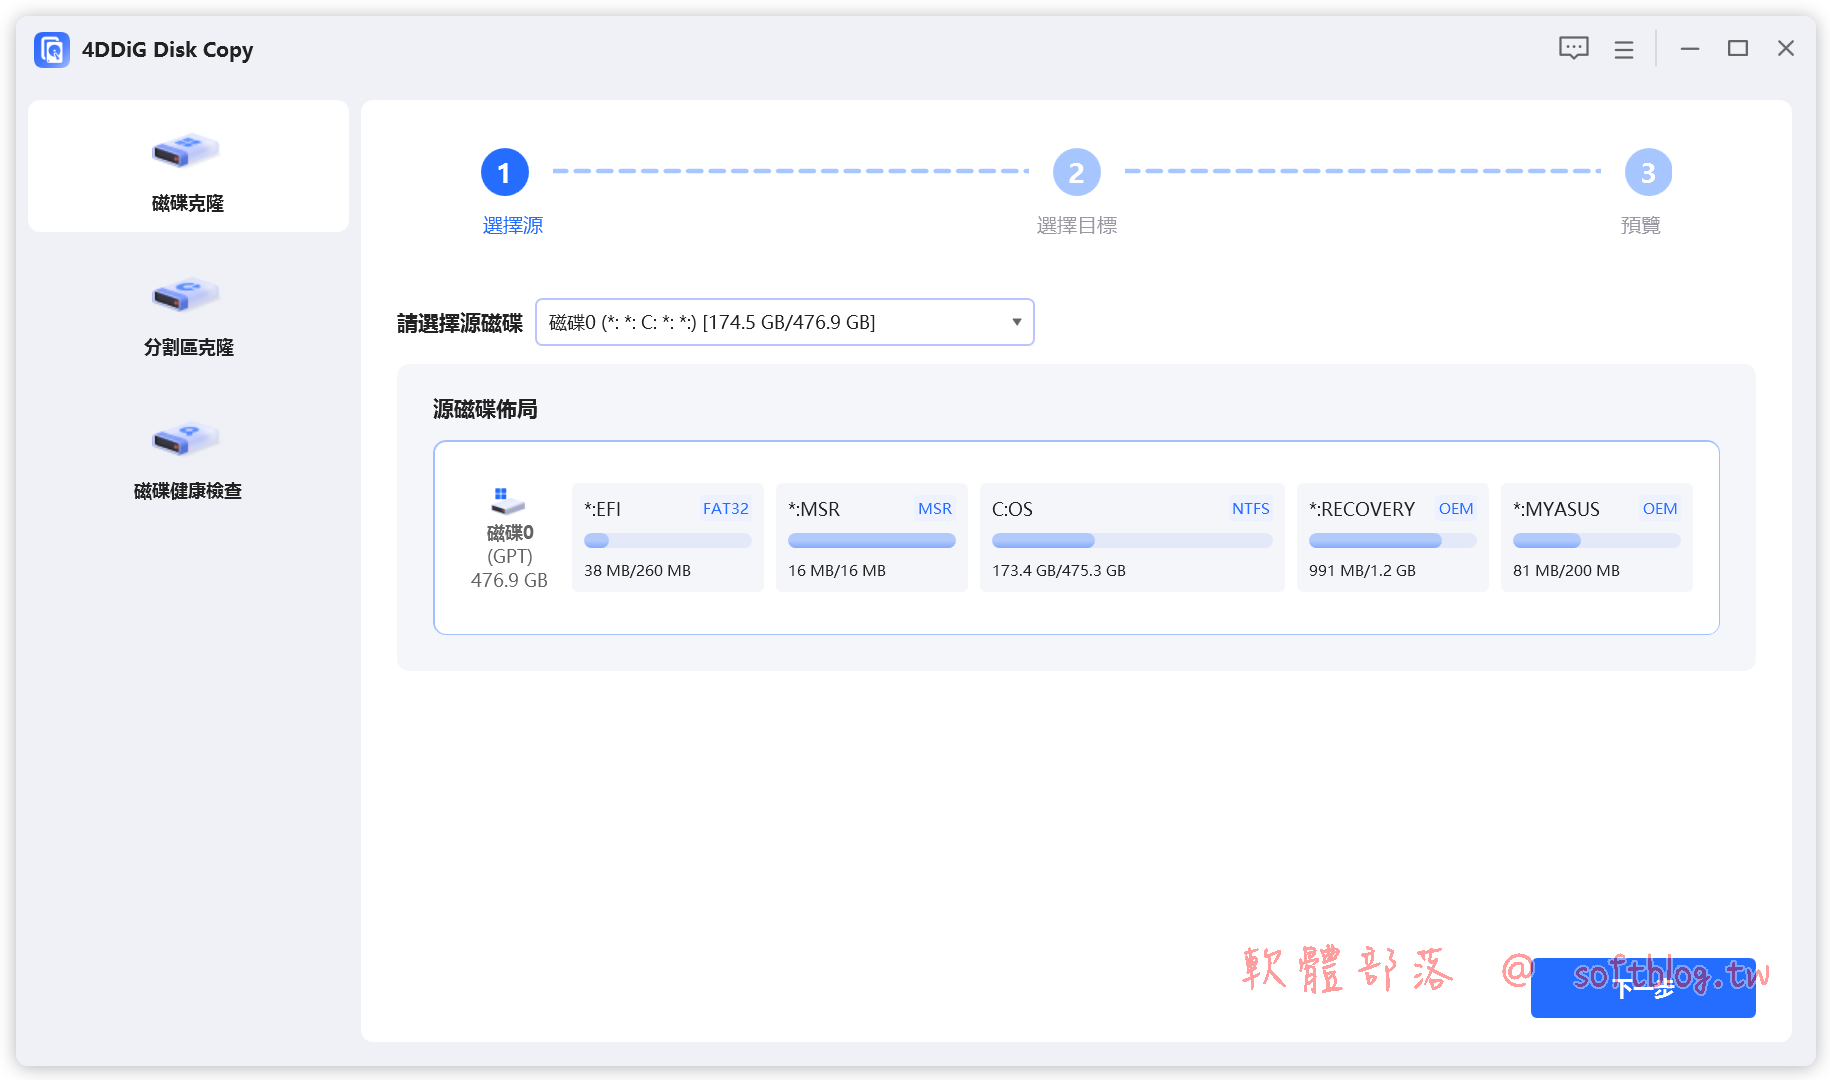Screen dimensions: 1830x1080
Task: Click the 分割區克隆 partition icon
Action: (x=186, y=296)
